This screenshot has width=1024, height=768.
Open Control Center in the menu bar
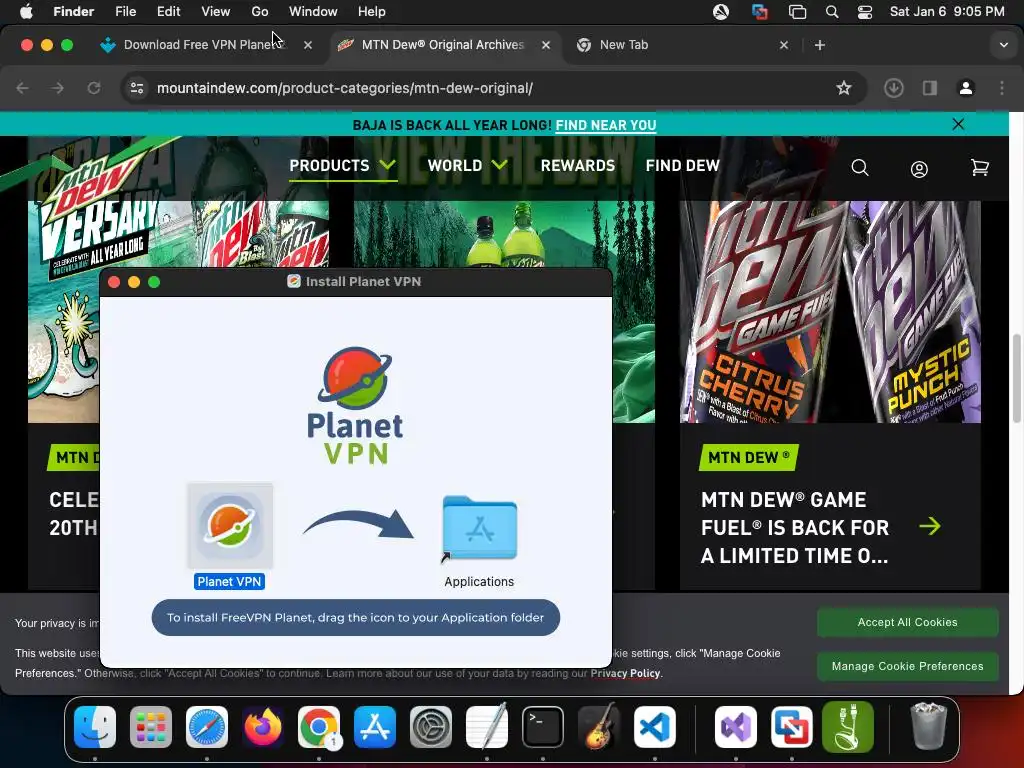(865, 12)
